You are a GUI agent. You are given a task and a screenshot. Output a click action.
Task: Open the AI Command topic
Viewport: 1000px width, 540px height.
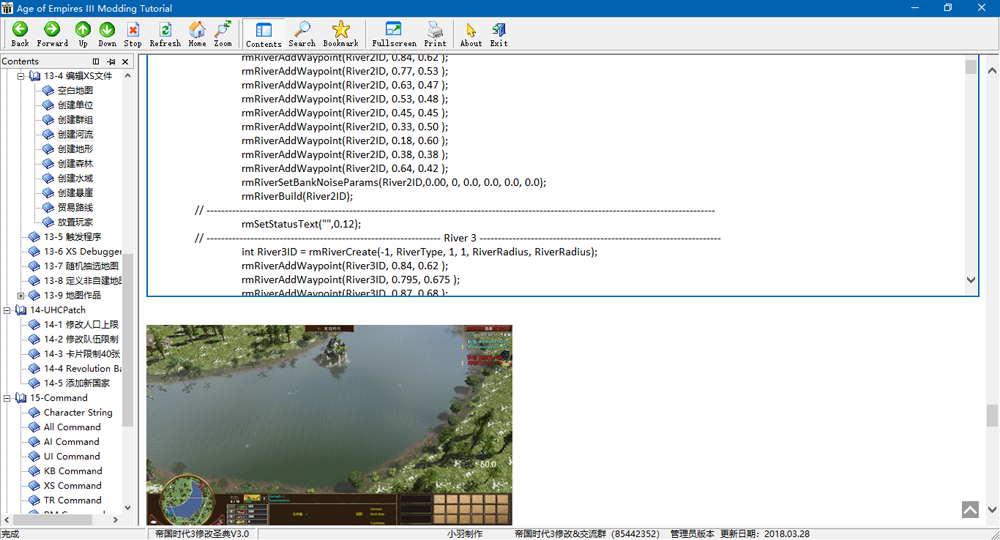tap(71, 442)
